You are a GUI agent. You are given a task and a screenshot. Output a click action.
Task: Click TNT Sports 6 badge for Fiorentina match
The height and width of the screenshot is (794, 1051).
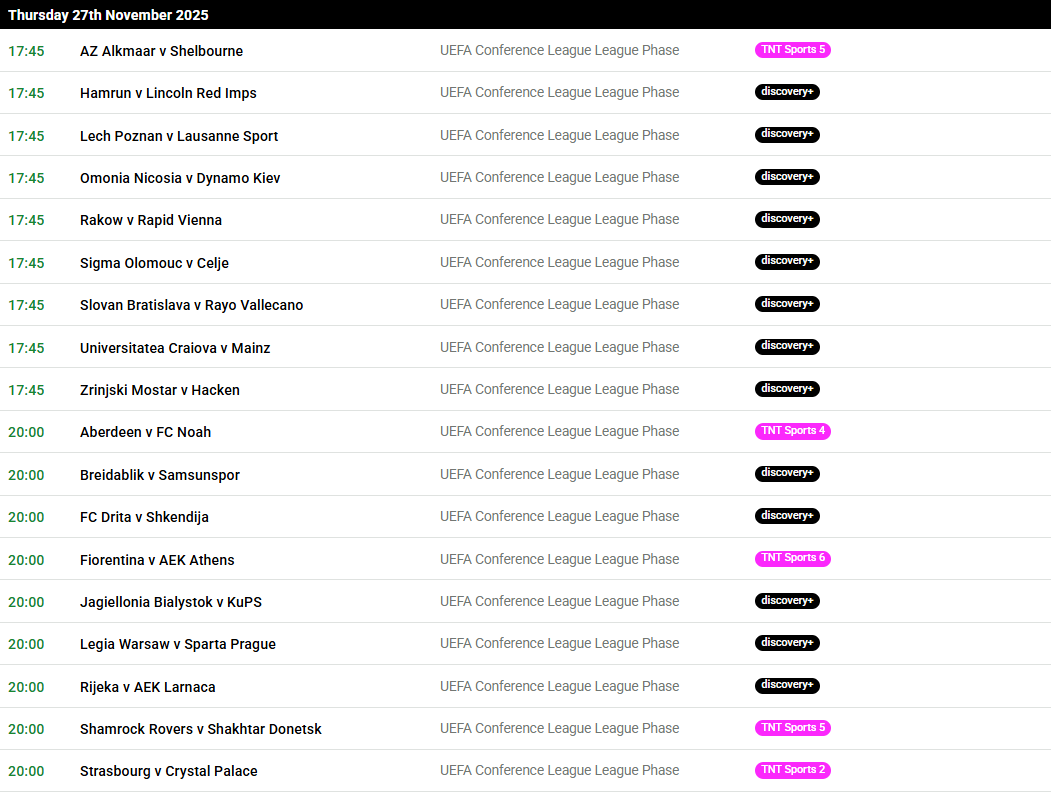pos(792,558)
